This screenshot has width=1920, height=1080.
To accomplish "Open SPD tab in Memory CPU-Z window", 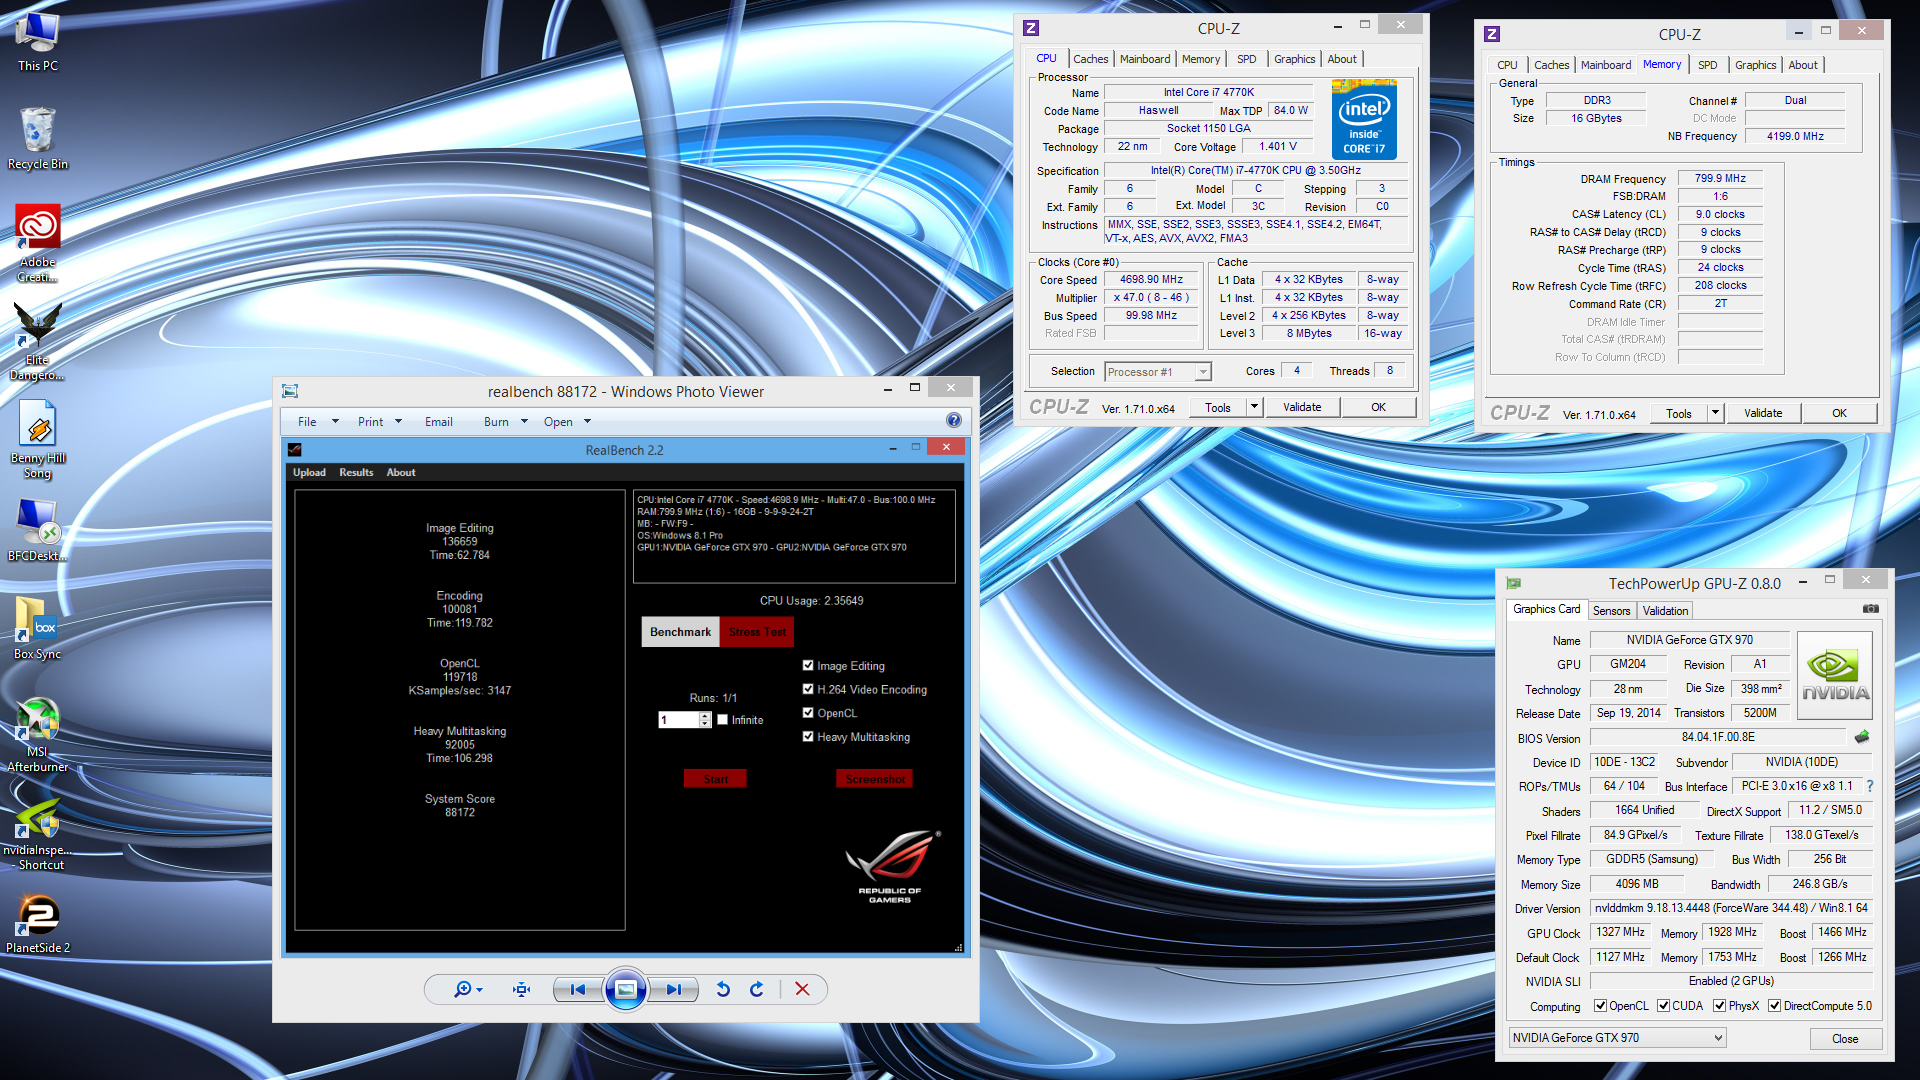I will 1707,65.
